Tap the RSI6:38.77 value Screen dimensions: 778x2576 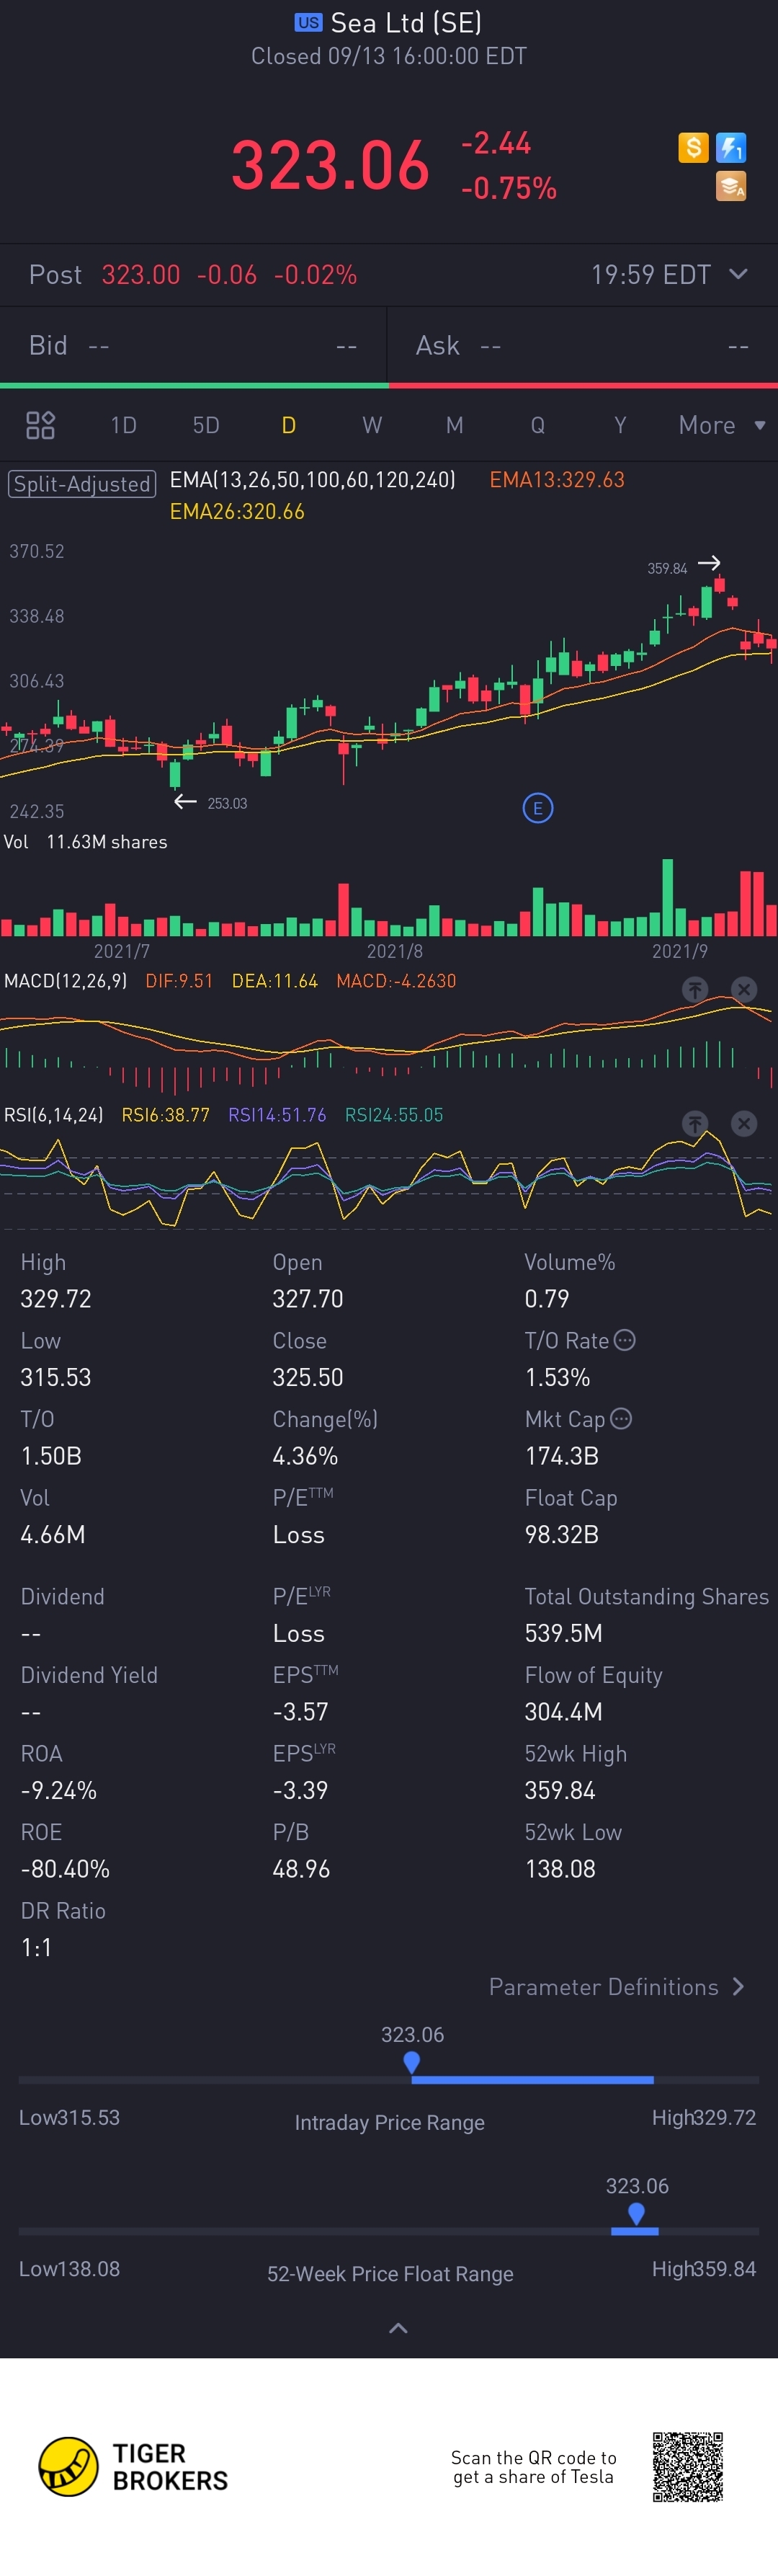pos(166,1115)
